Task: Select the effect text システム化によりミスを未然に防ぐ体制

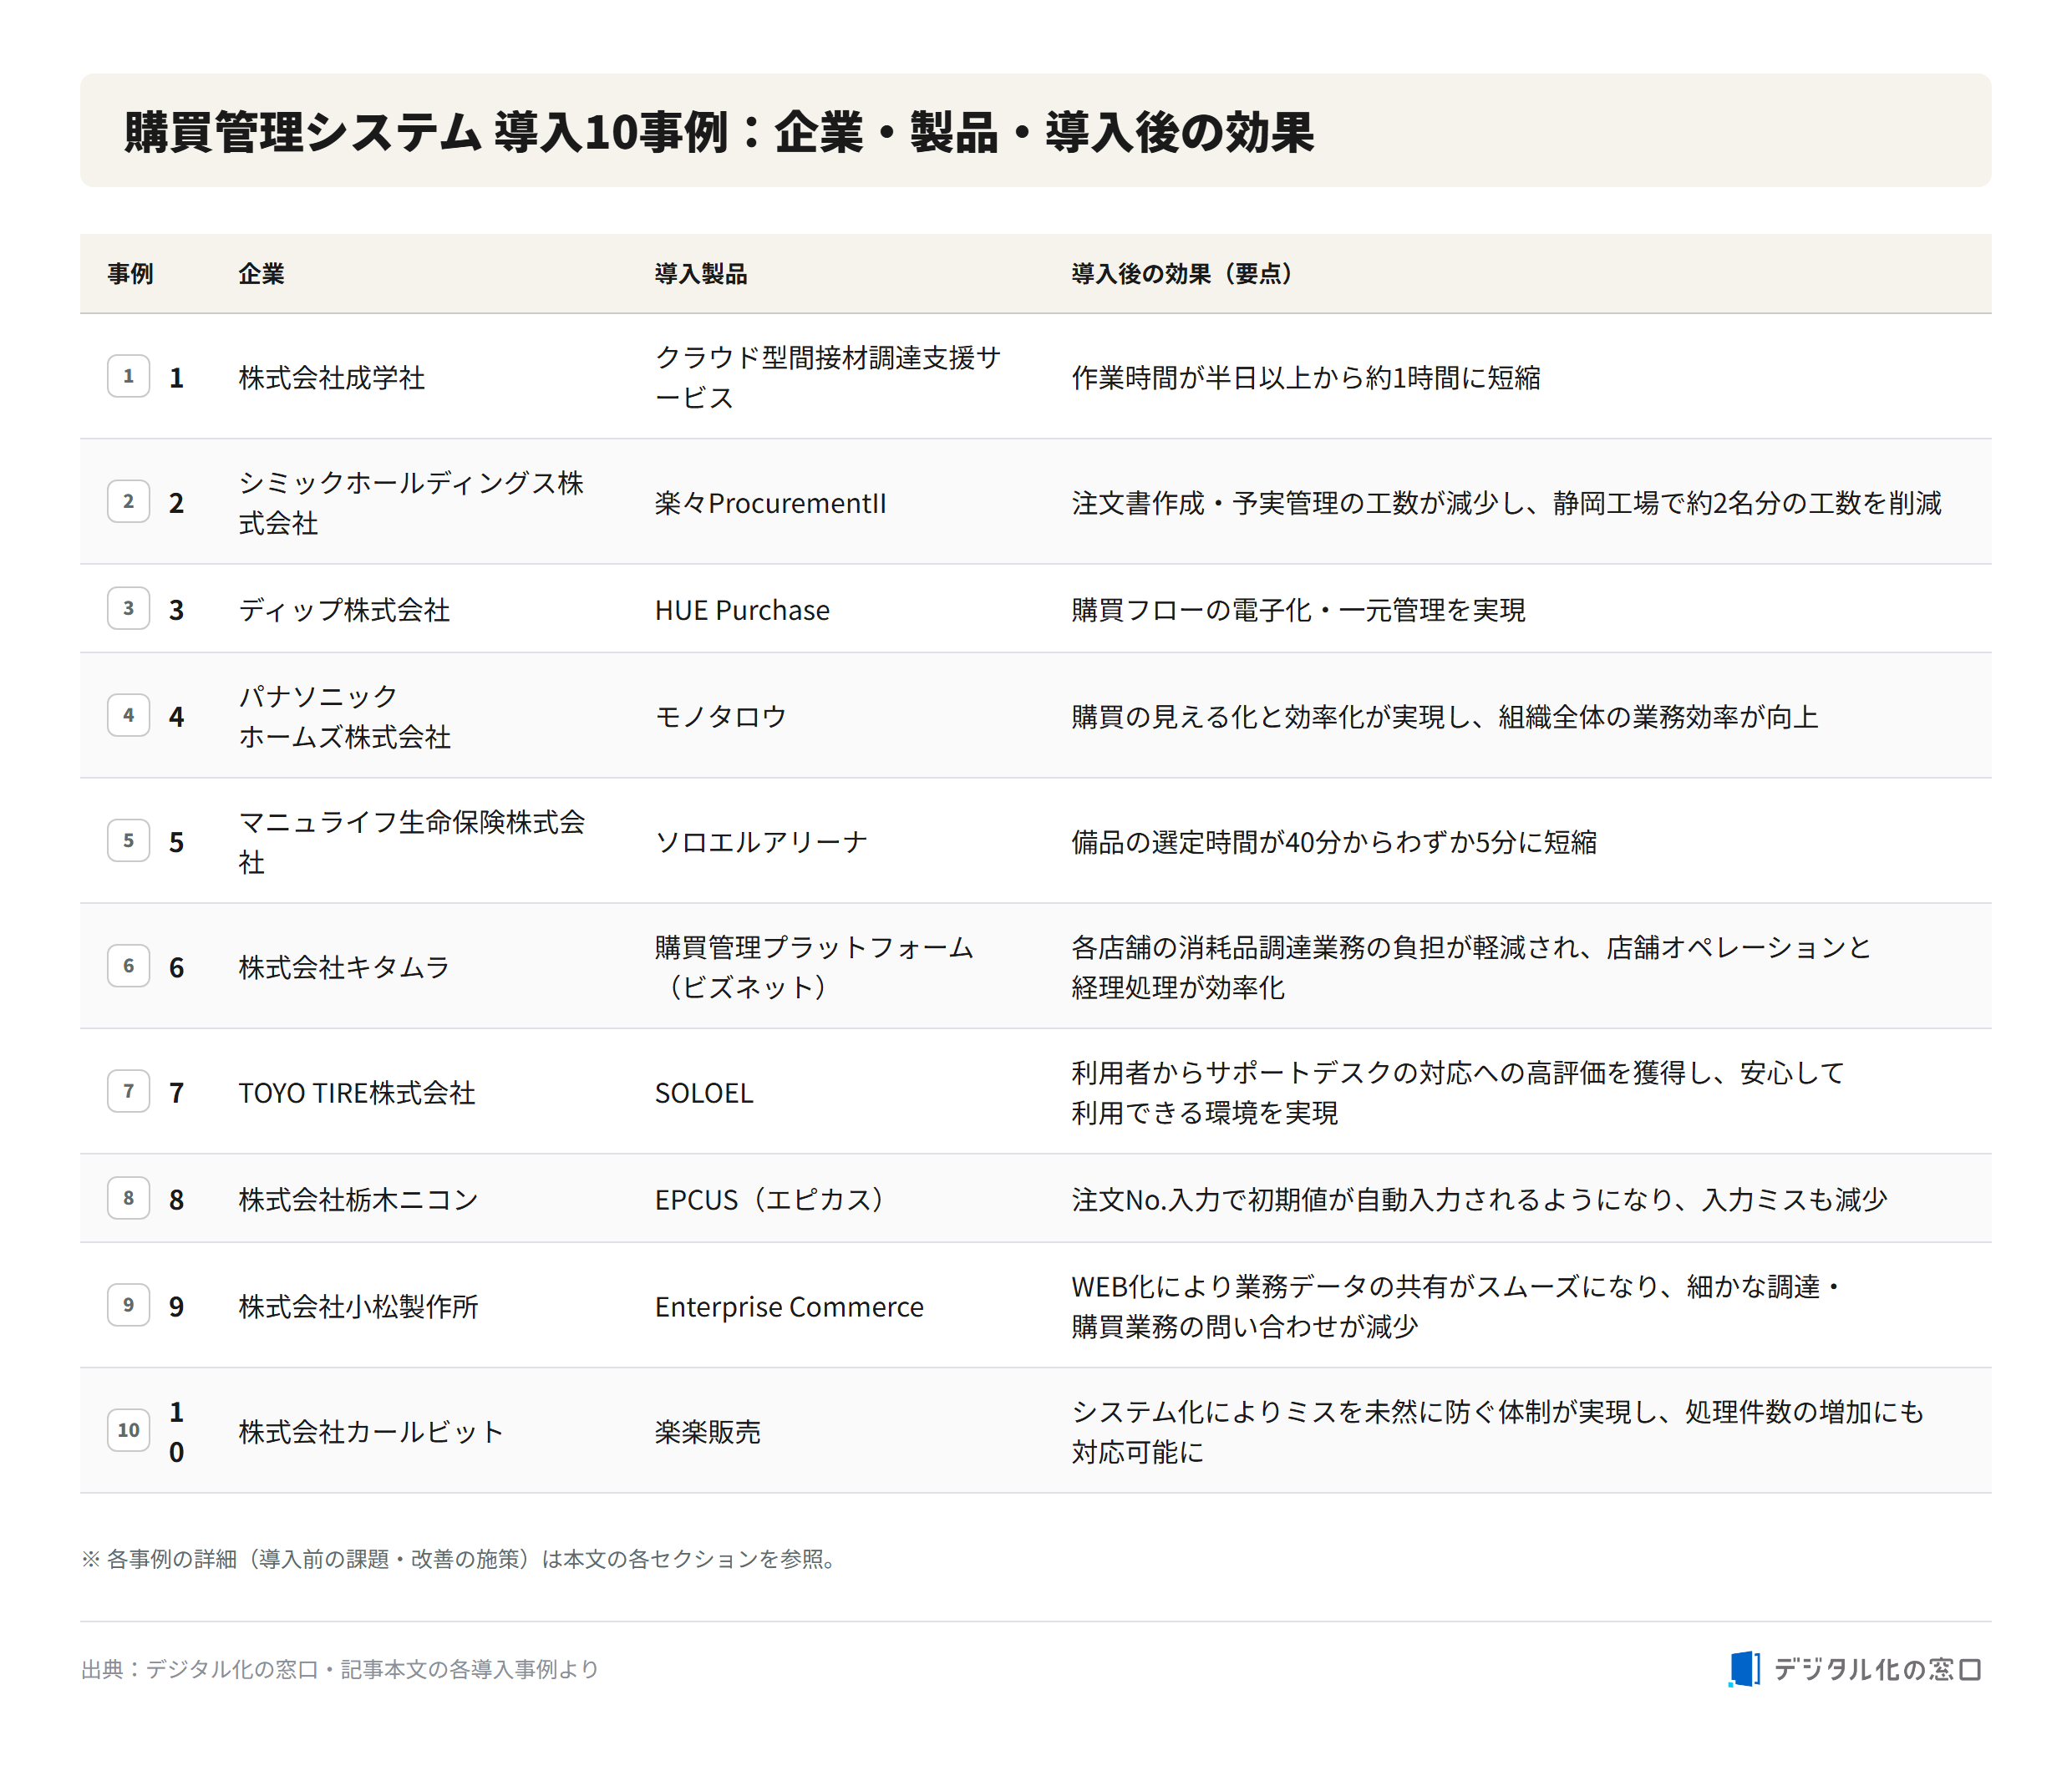Action: tap(1497, 1431)
